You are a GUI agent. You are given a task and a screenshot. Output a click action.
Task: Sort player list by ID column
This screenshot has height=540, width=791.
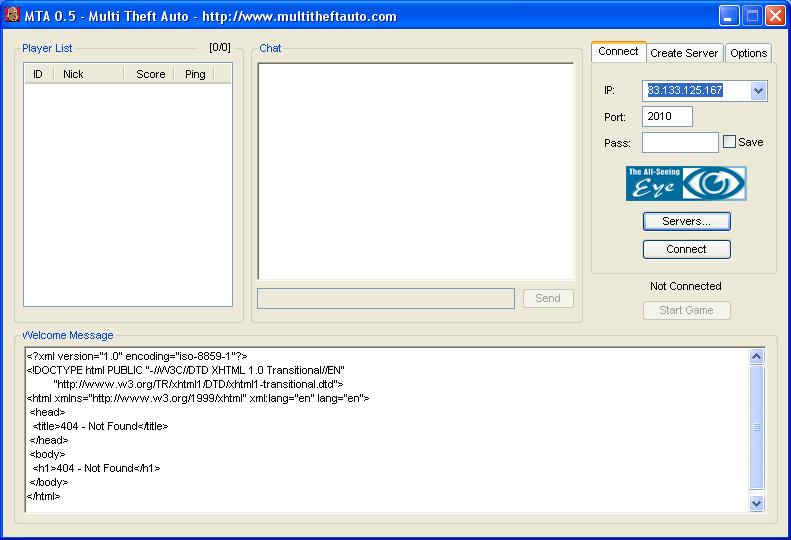38,74
